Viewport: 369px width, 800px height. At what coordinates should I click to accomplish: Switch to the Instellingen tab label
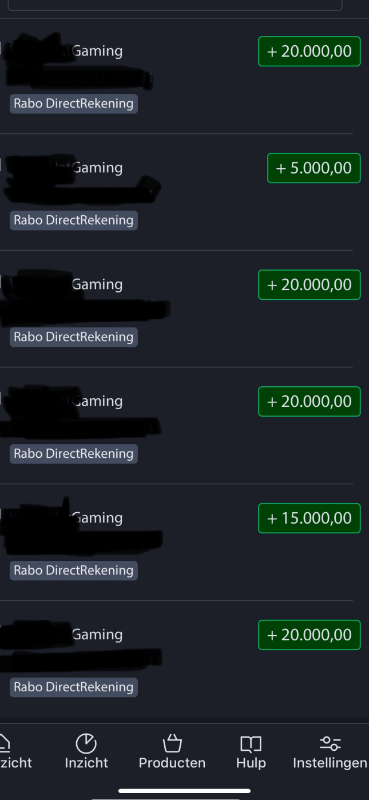pyautogui.click(x=330, y=763)
